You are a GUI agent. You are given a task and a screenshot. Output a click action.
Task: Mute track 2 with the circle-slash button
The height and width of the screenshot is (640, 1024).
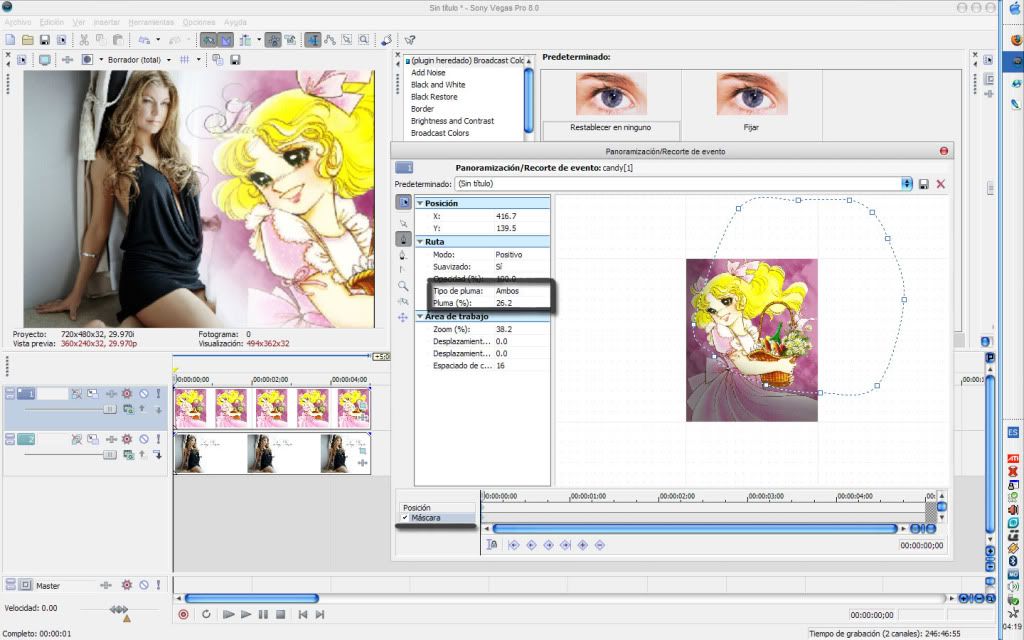pyautogui.click(x=144, y=439)
